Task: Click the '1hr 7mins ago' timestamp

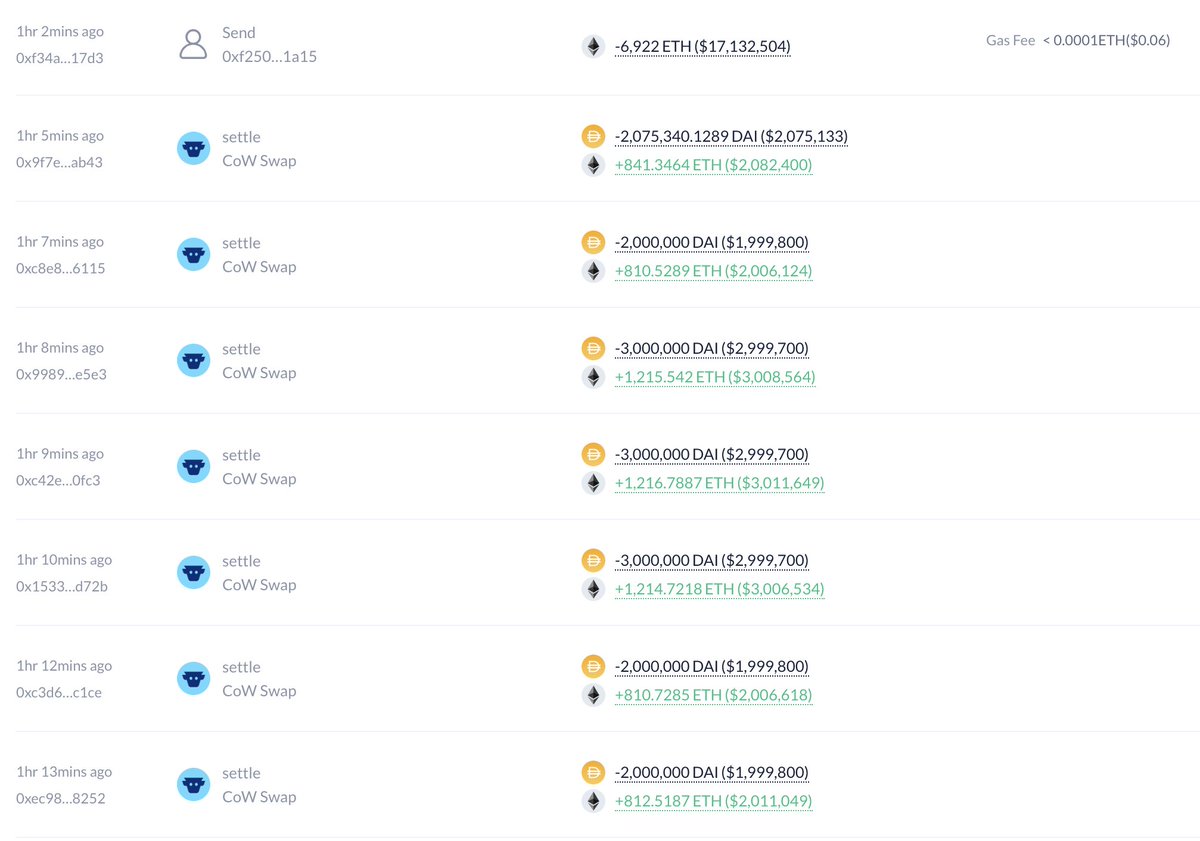Action: pos(60,242)
